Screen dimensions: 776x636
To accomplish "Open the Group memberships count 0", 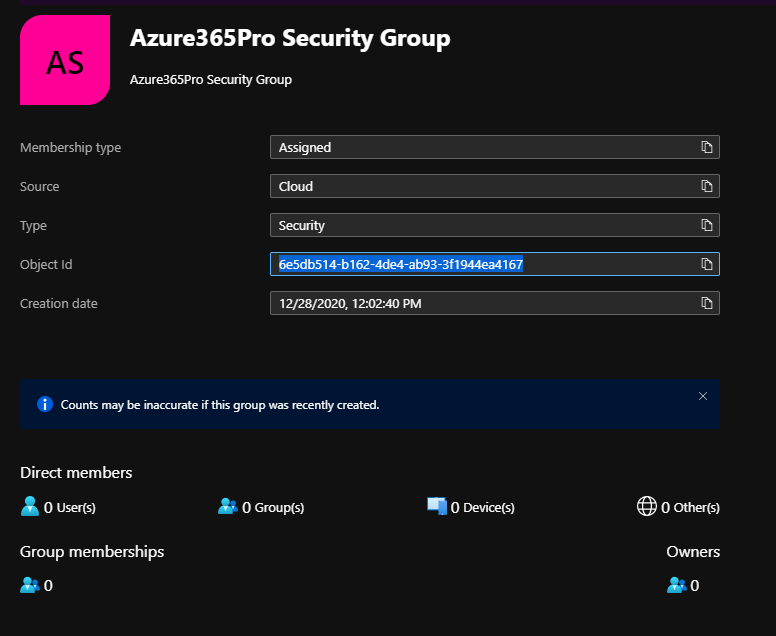I will pyautogui.click(x=48, y=586).
